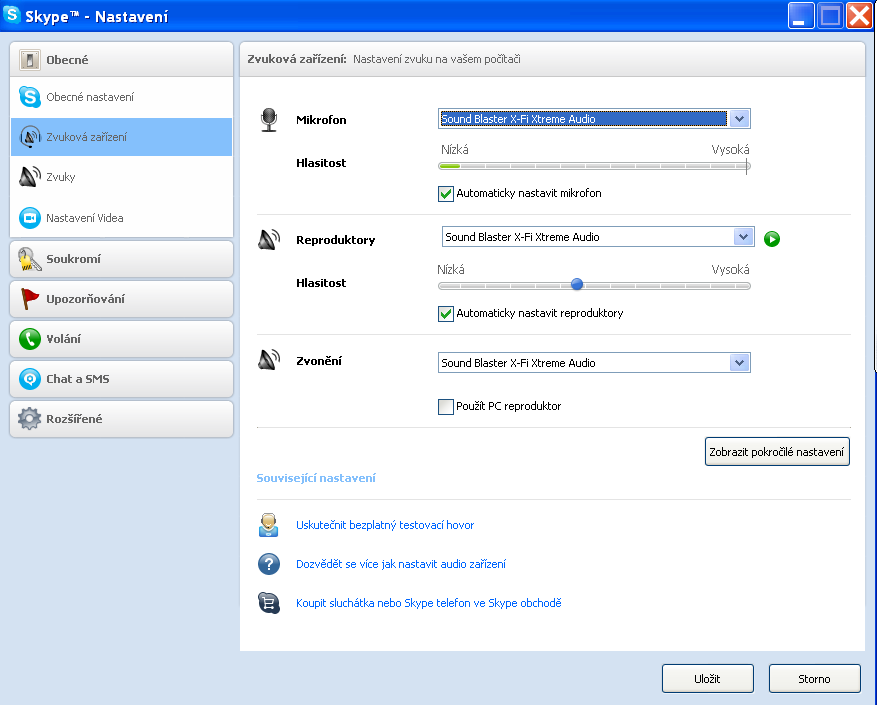Expand the Reproduktory device dropdown
The height and width of the screenshot is (705, 877).
tap(742, 237)
